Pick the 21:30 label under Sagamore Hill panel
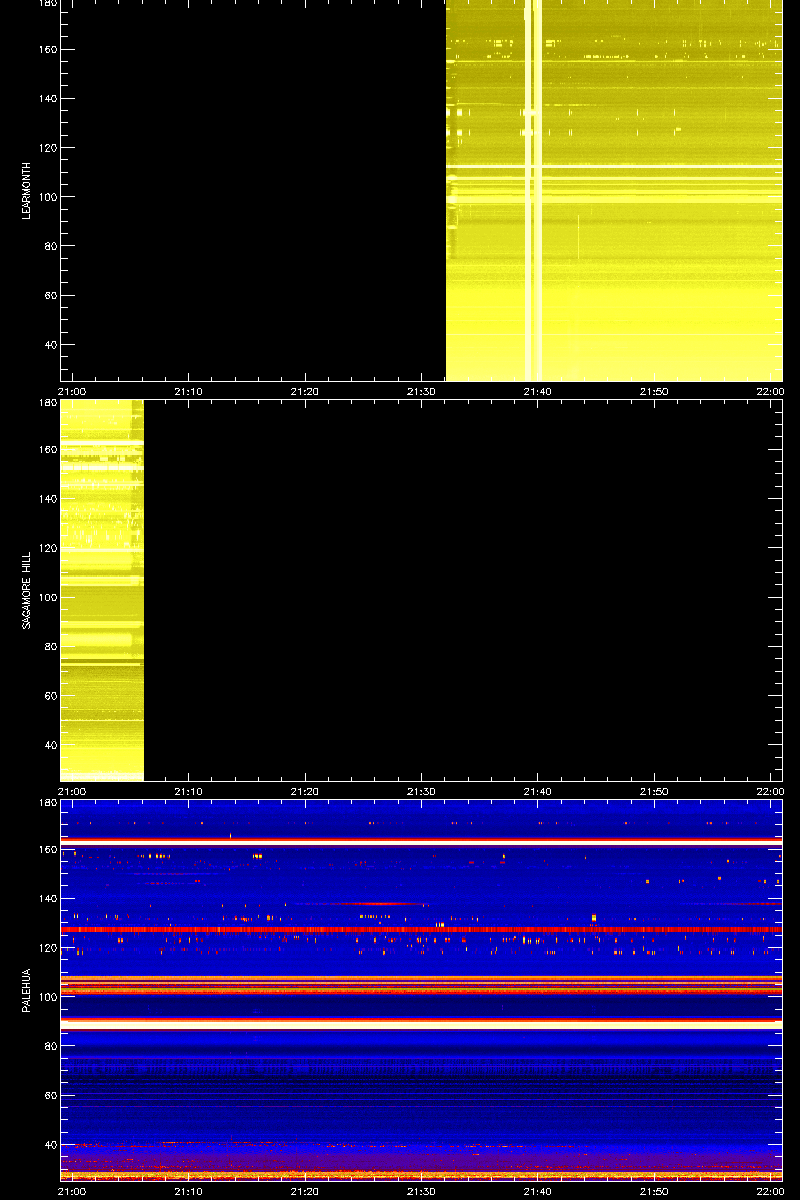The height and width of the screenshot is (1200, 800). point(421,791)
